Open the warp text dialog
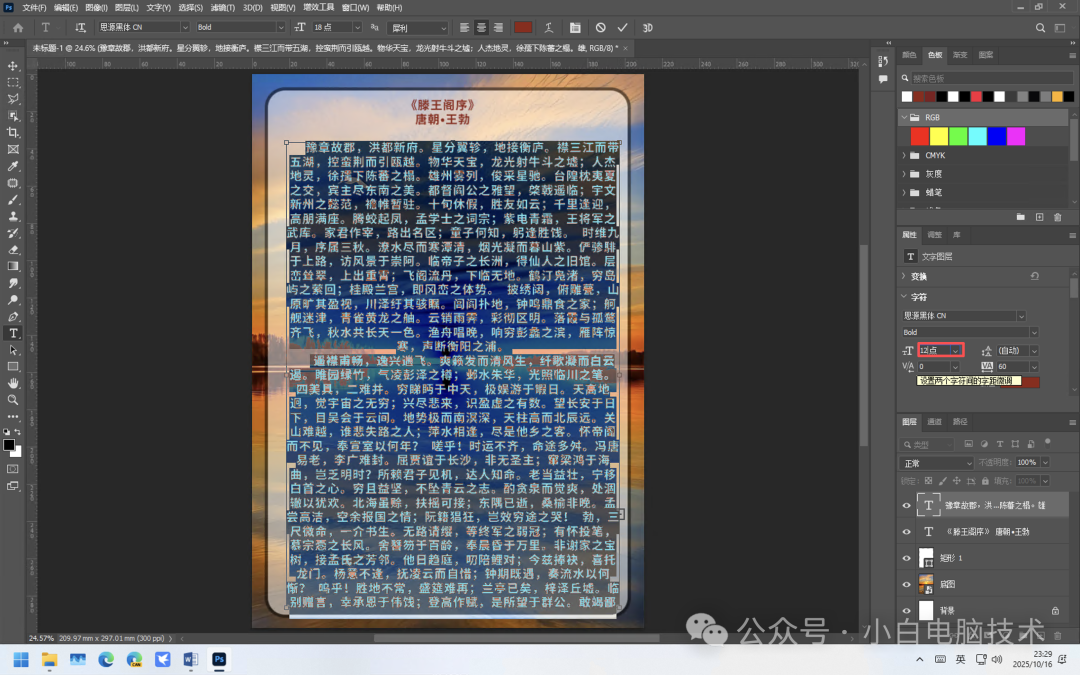 point(548,28)
